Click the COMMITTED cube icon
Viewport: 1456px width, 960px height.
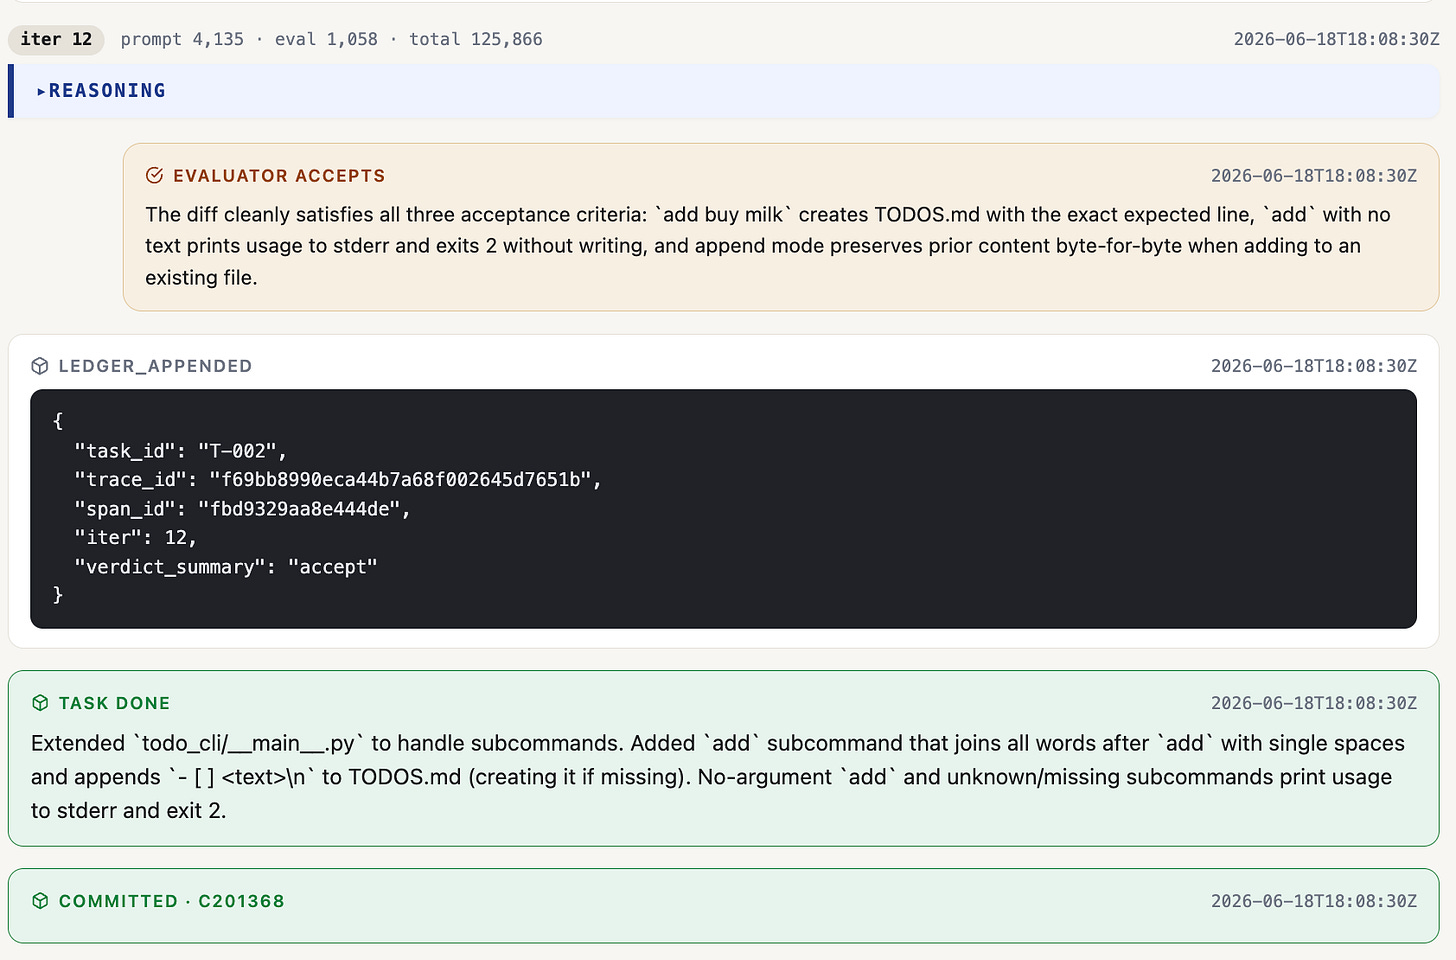tap(40, 901)
